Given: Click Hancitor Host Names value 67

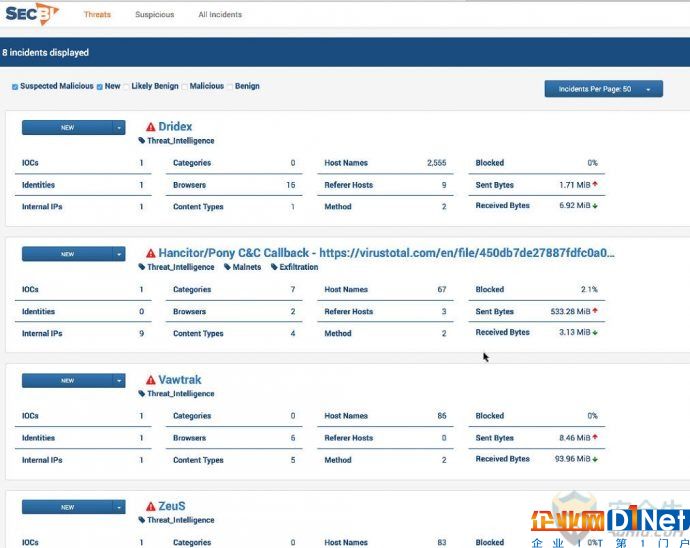Looking at the screenshot, I should (x=442, y=290).
